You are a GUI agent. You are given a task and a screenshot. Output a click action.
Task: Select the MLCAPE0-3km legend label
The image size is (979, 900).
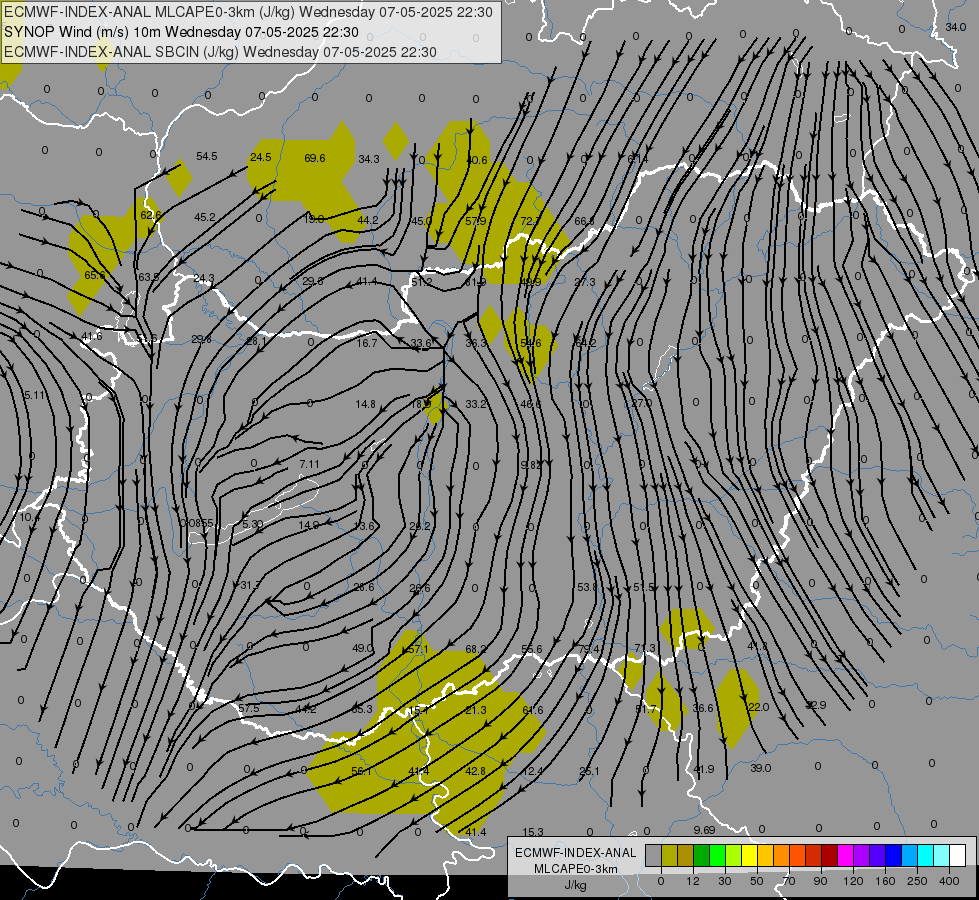pos(575,869)
